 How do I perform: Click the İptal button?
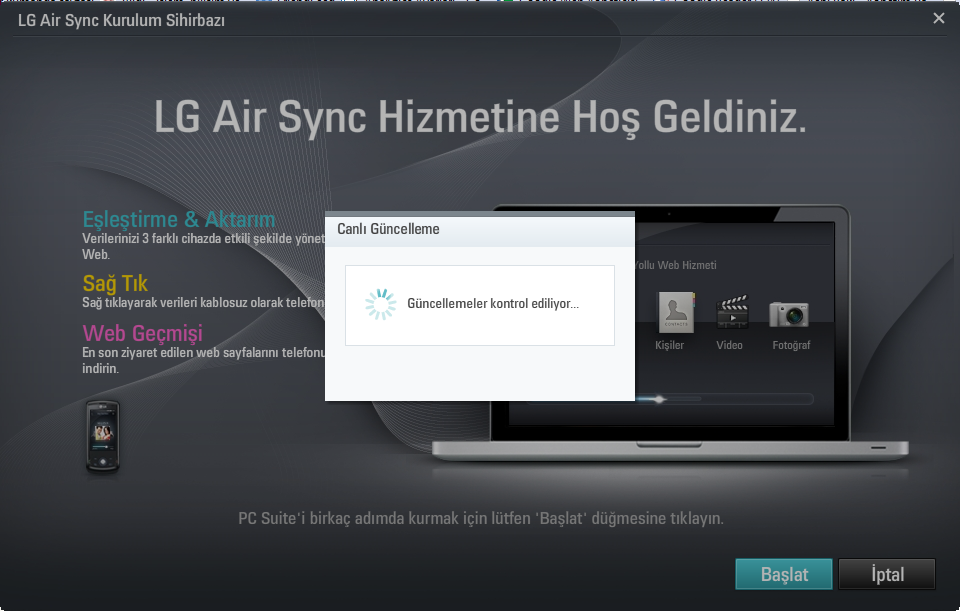point(887,574)
